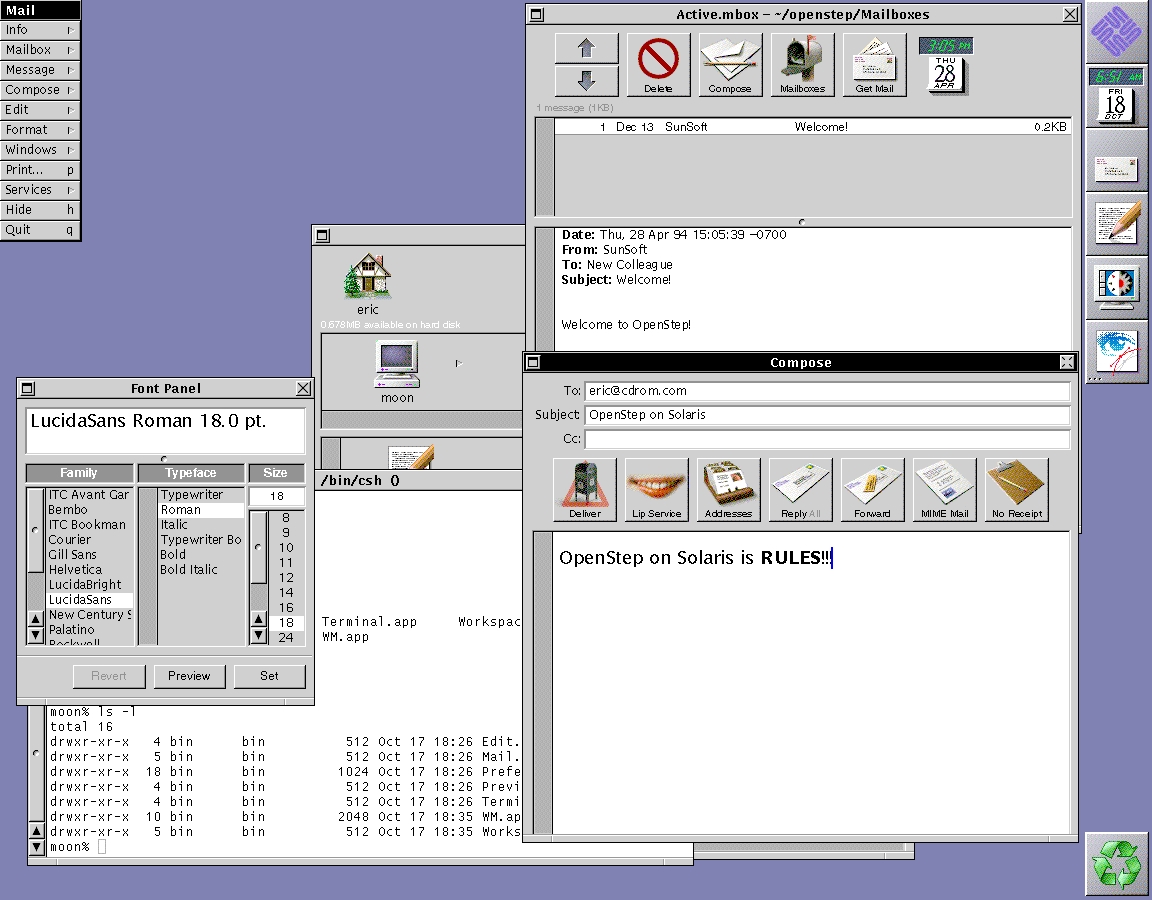Image resolution: width=1152 pixels, height=900 pixels.
Task: Click the down arrow of Size scrollbar
Action: tap(258, 637)
